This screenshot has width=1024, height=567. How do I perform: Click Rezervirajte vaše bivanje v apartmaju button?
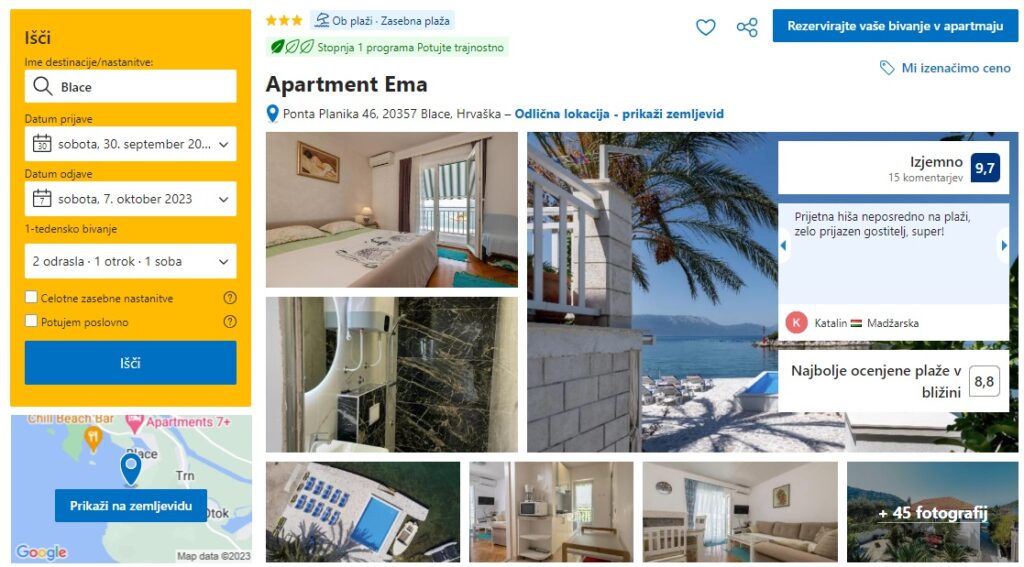point(895,26)
